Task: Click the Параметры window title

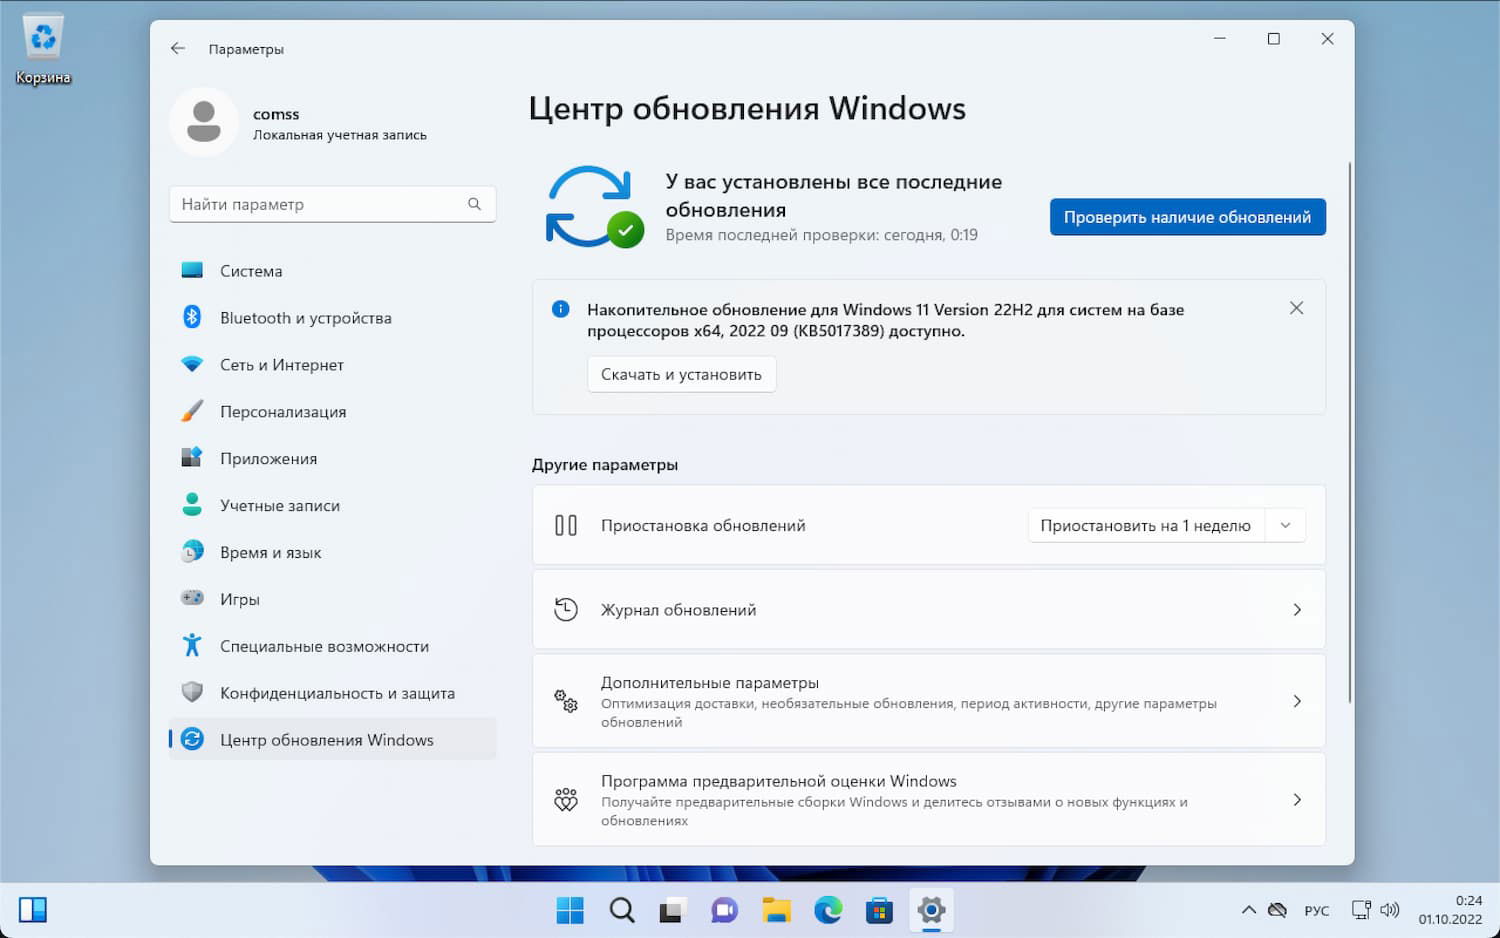Action: click(x=246, y=49)
